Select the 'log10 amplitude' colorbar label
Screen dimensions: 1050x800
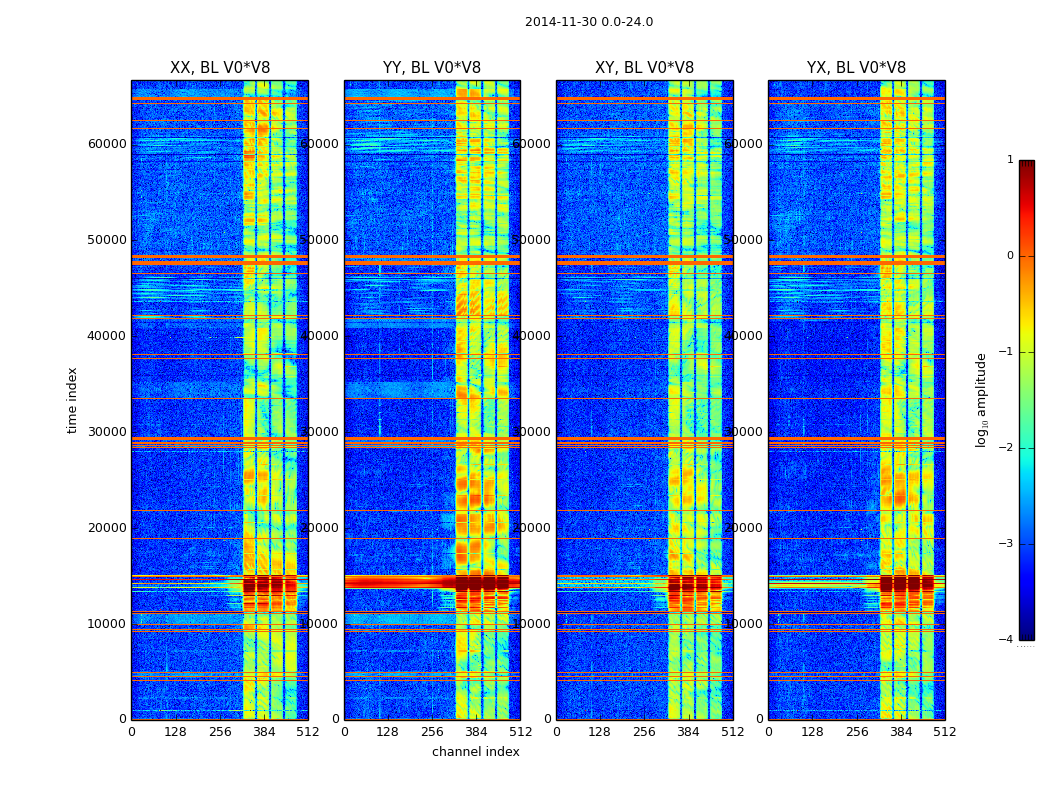point(982,400)
